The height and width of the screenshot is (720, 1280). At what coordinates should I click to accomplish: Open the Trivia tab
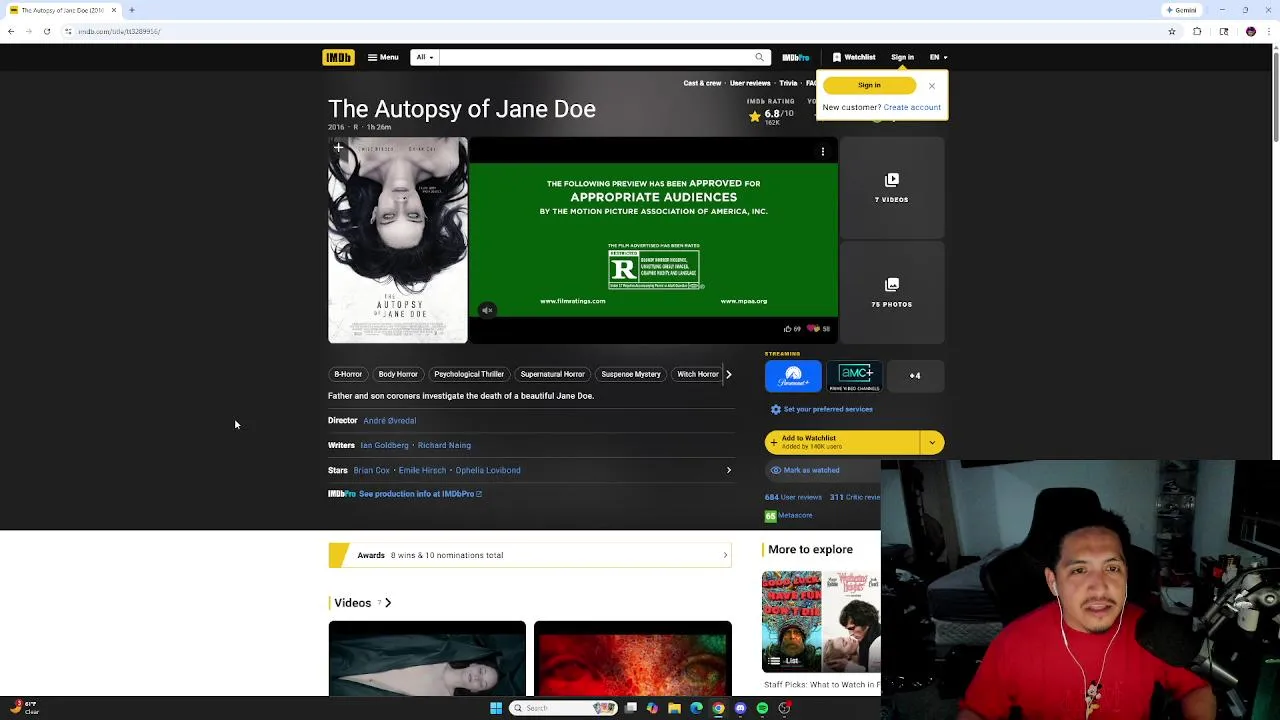tap(788, 83)
